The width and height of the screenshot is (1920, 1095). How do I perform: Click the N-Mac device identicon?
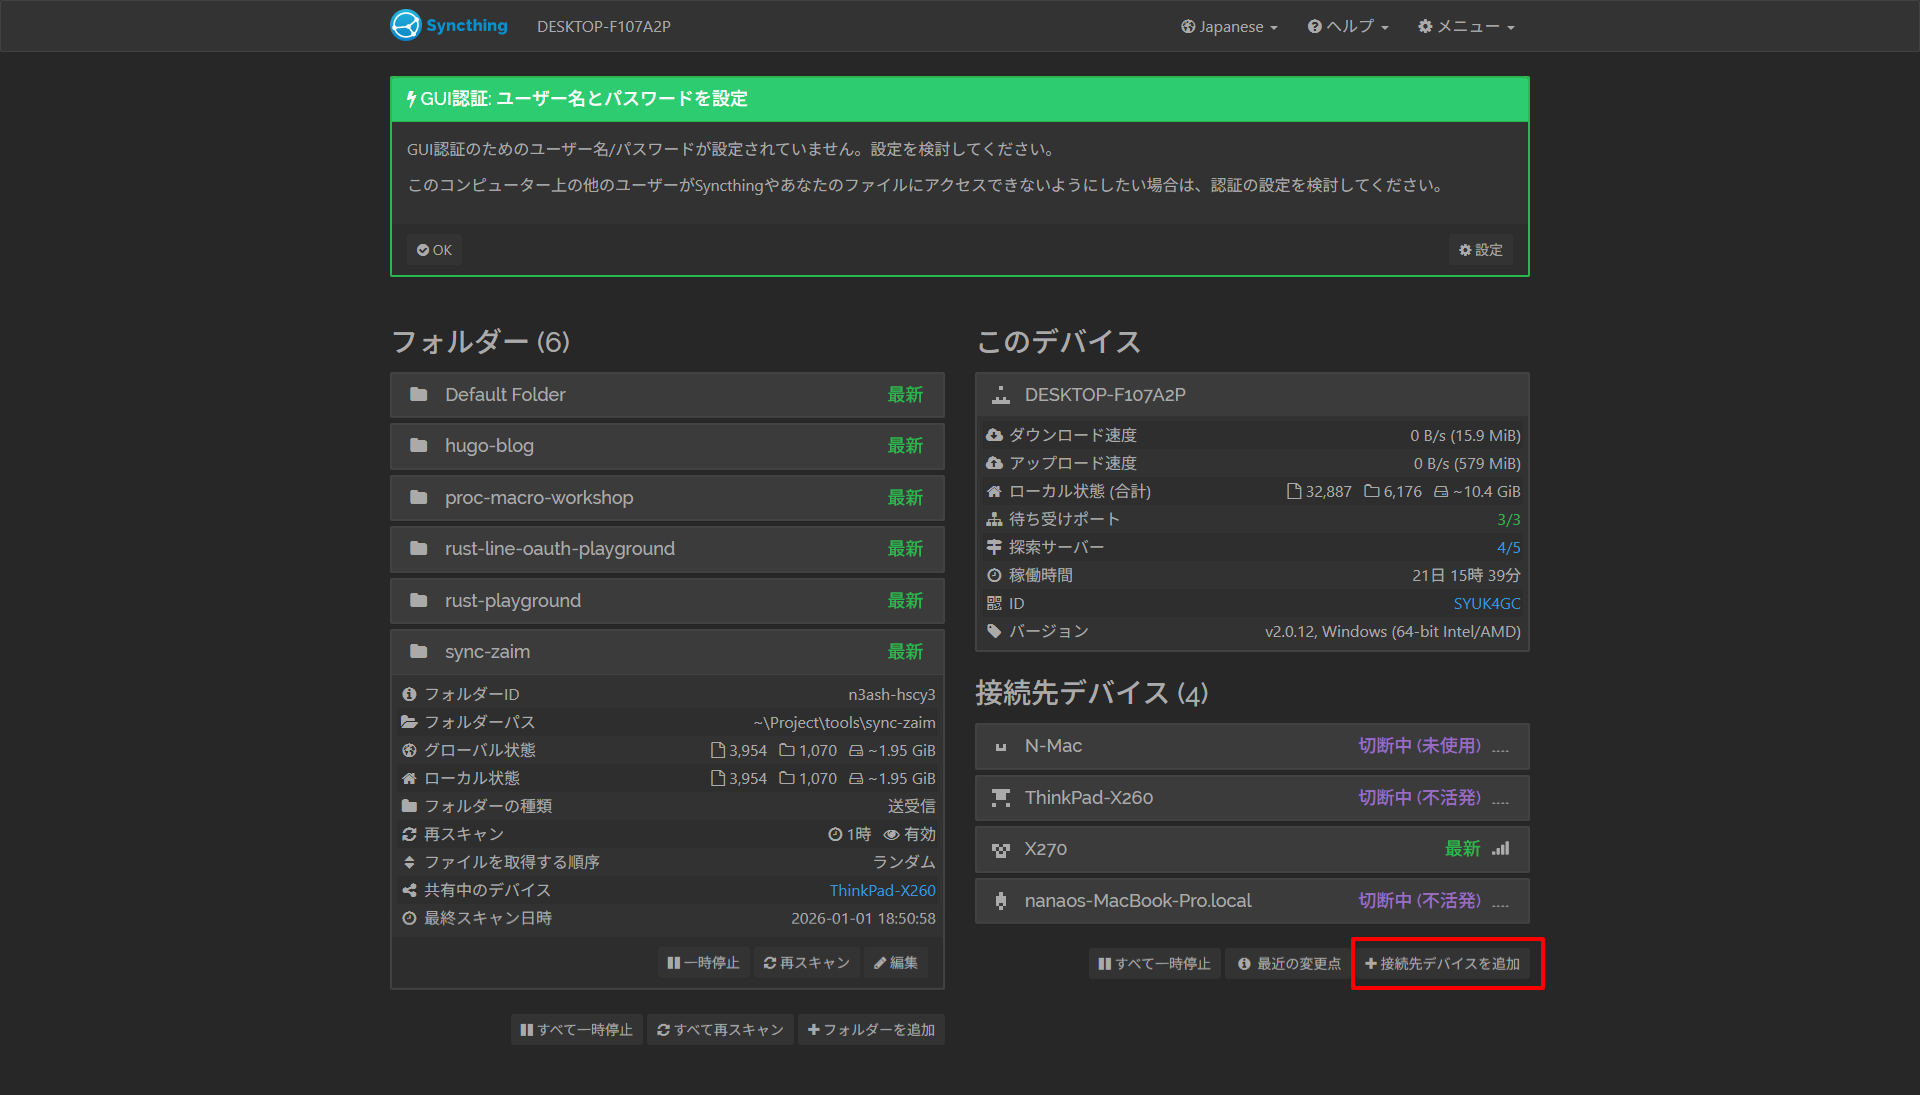click(x=1000, y=747)
